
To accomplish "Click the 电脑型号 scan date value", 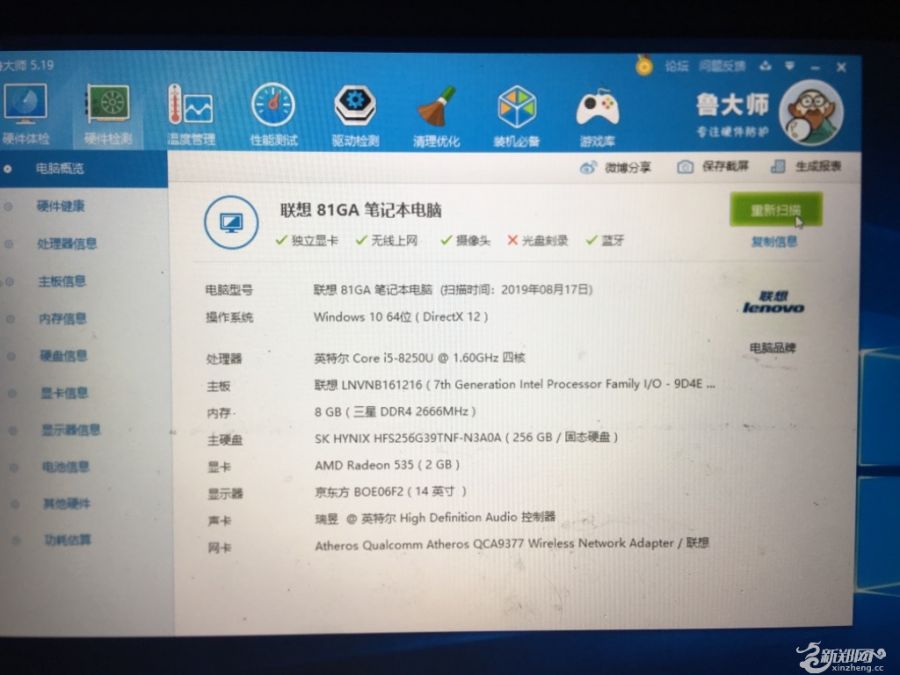I will (453, 290).
